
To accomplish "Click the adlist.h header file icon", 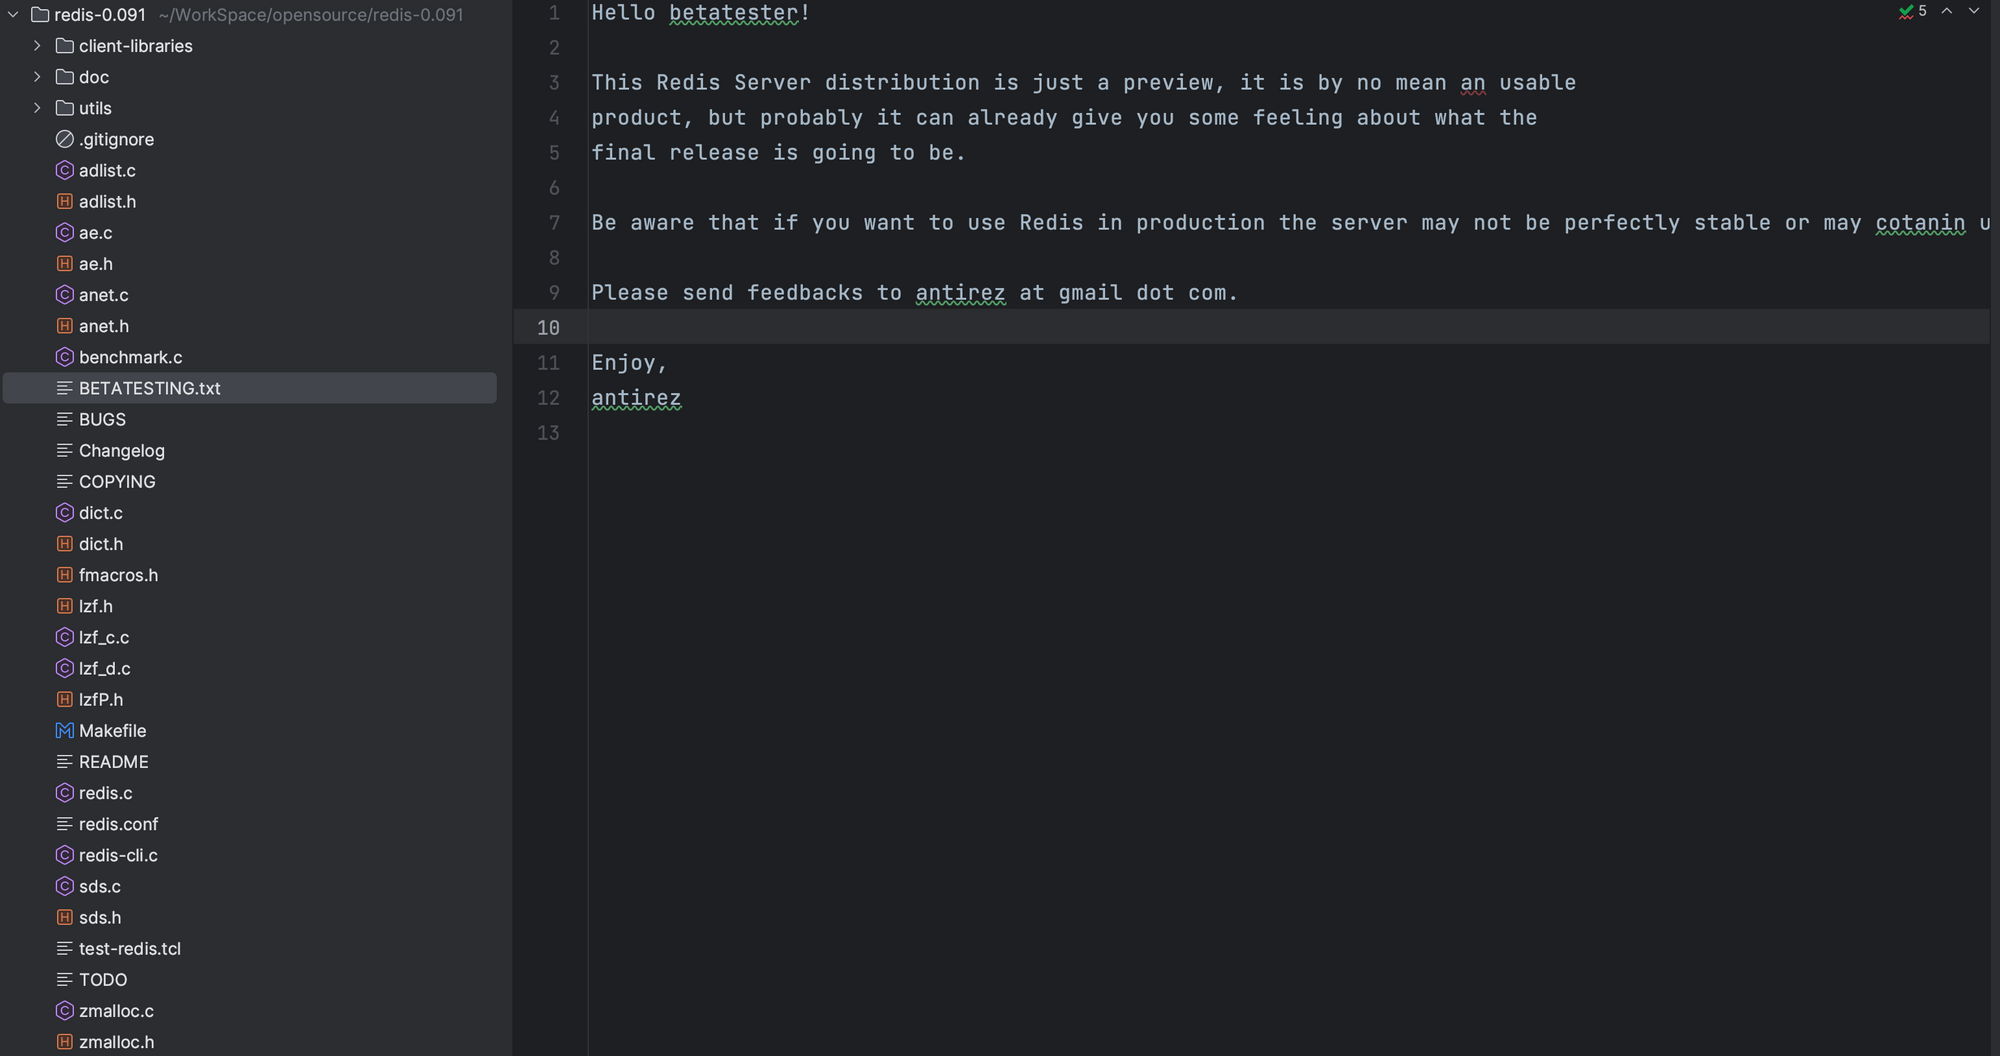I will coord(65,201).
